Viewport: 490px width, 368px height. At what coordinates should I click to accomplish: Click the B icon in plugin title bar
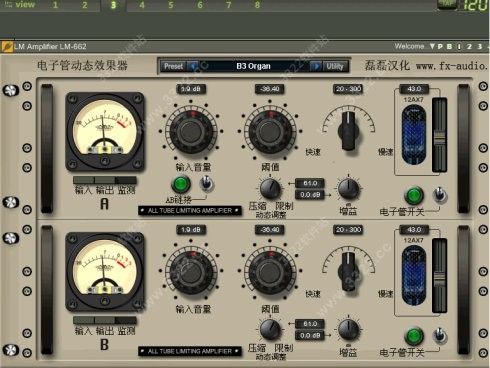click(x=449, y=46)
